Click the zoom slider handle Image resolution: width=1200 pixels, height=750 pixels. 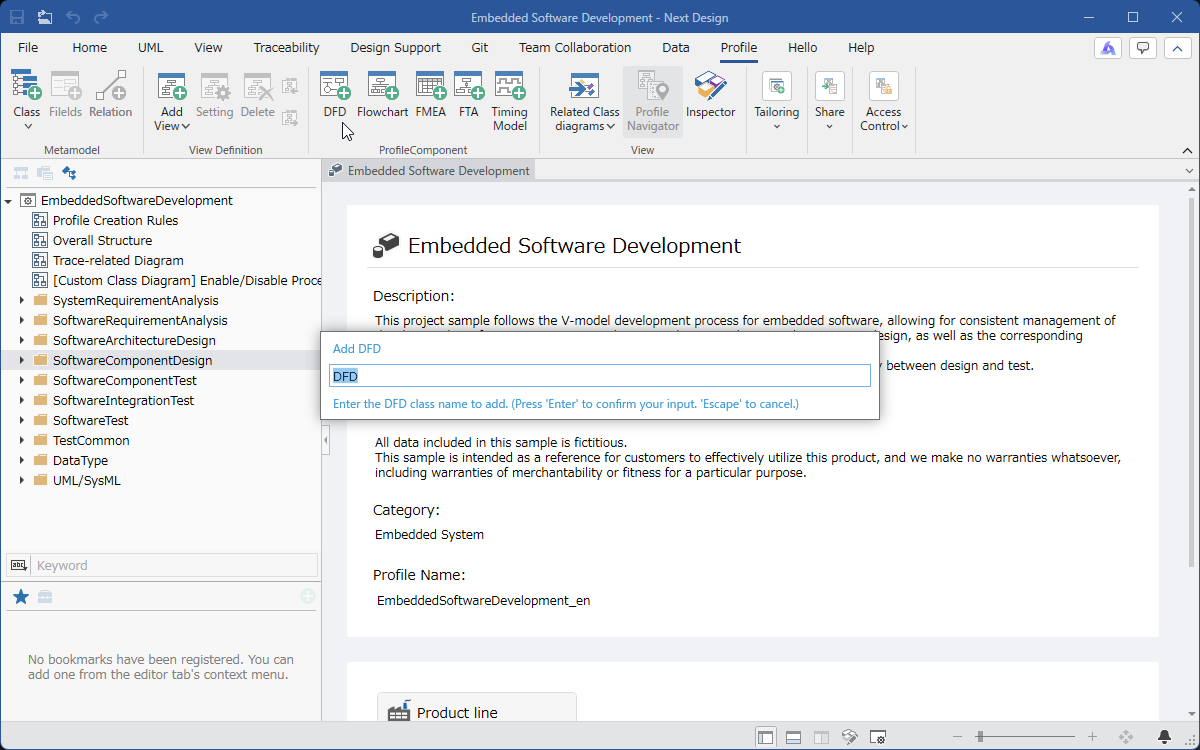tap(978, 737)
